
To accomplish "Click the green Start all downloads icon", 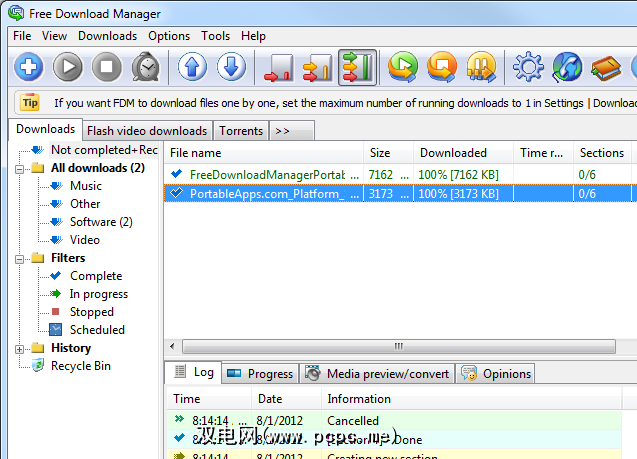I will pyautogui.click(x=403, y=67).
